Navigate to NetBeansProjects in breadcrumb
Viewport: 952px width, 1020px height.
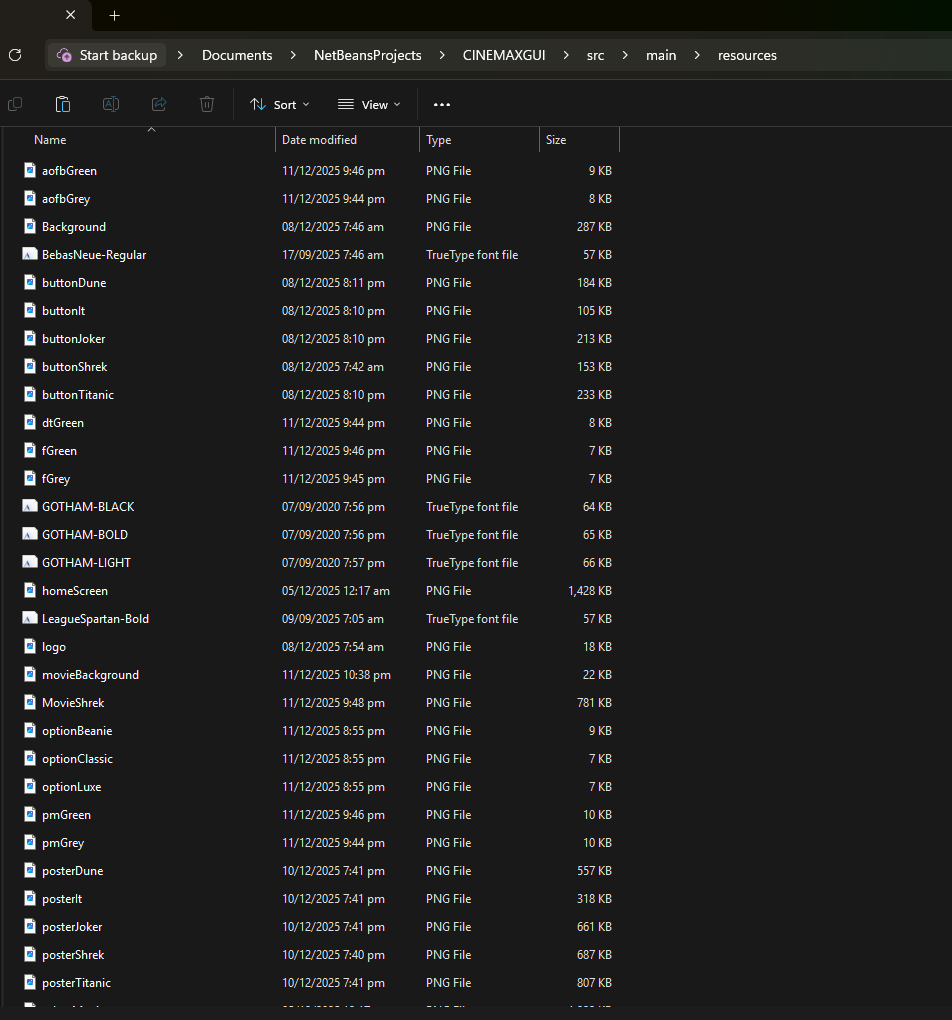[x=367, y=55]
